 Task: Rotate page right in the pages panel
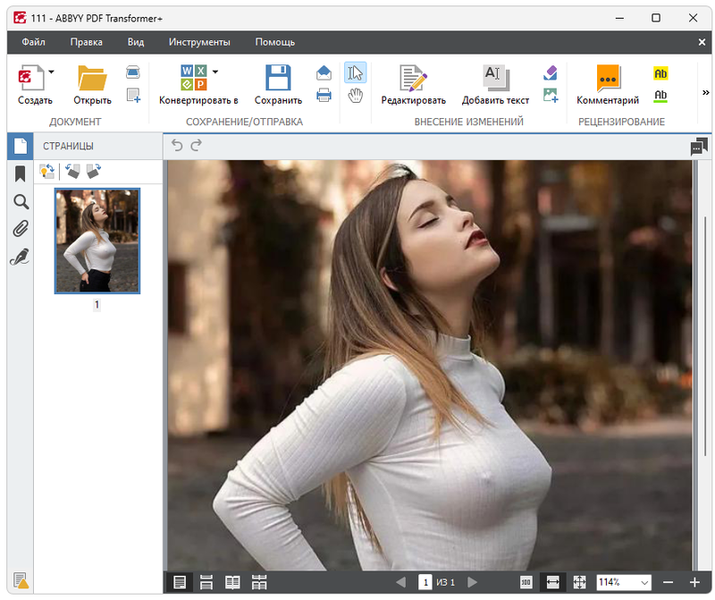tap(94, 171)
